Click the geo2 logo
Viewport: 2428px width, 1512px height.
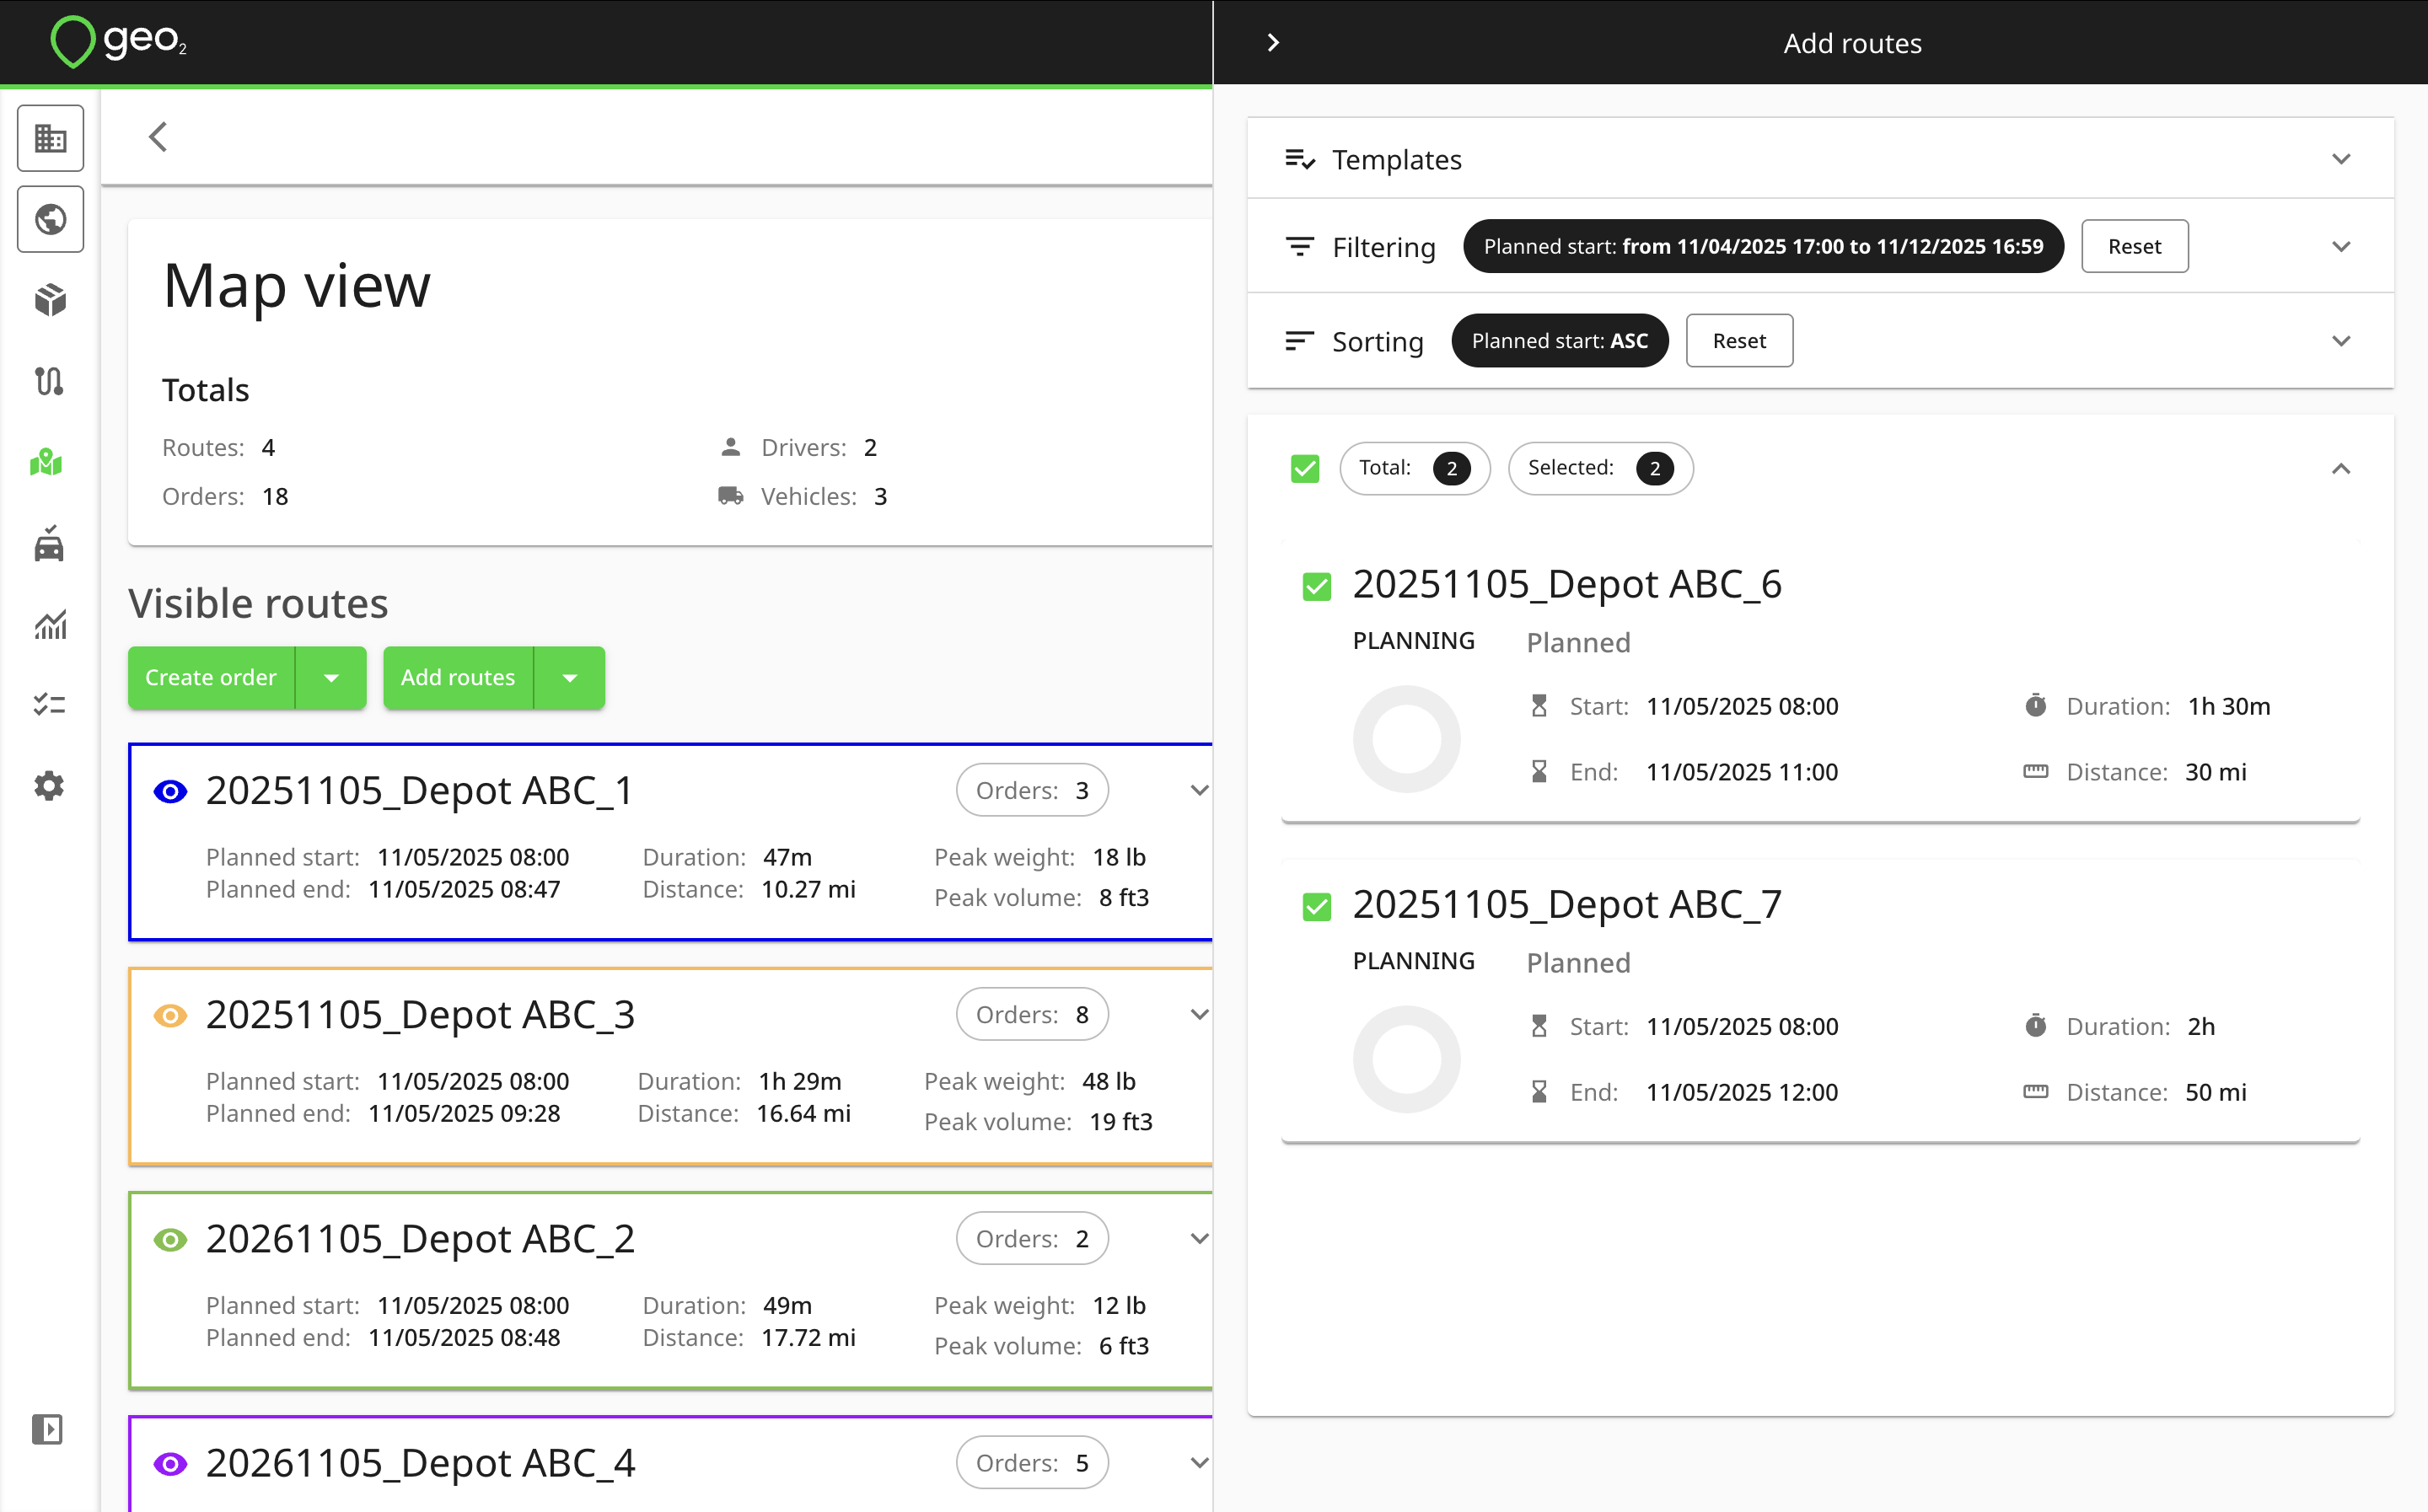118,42
